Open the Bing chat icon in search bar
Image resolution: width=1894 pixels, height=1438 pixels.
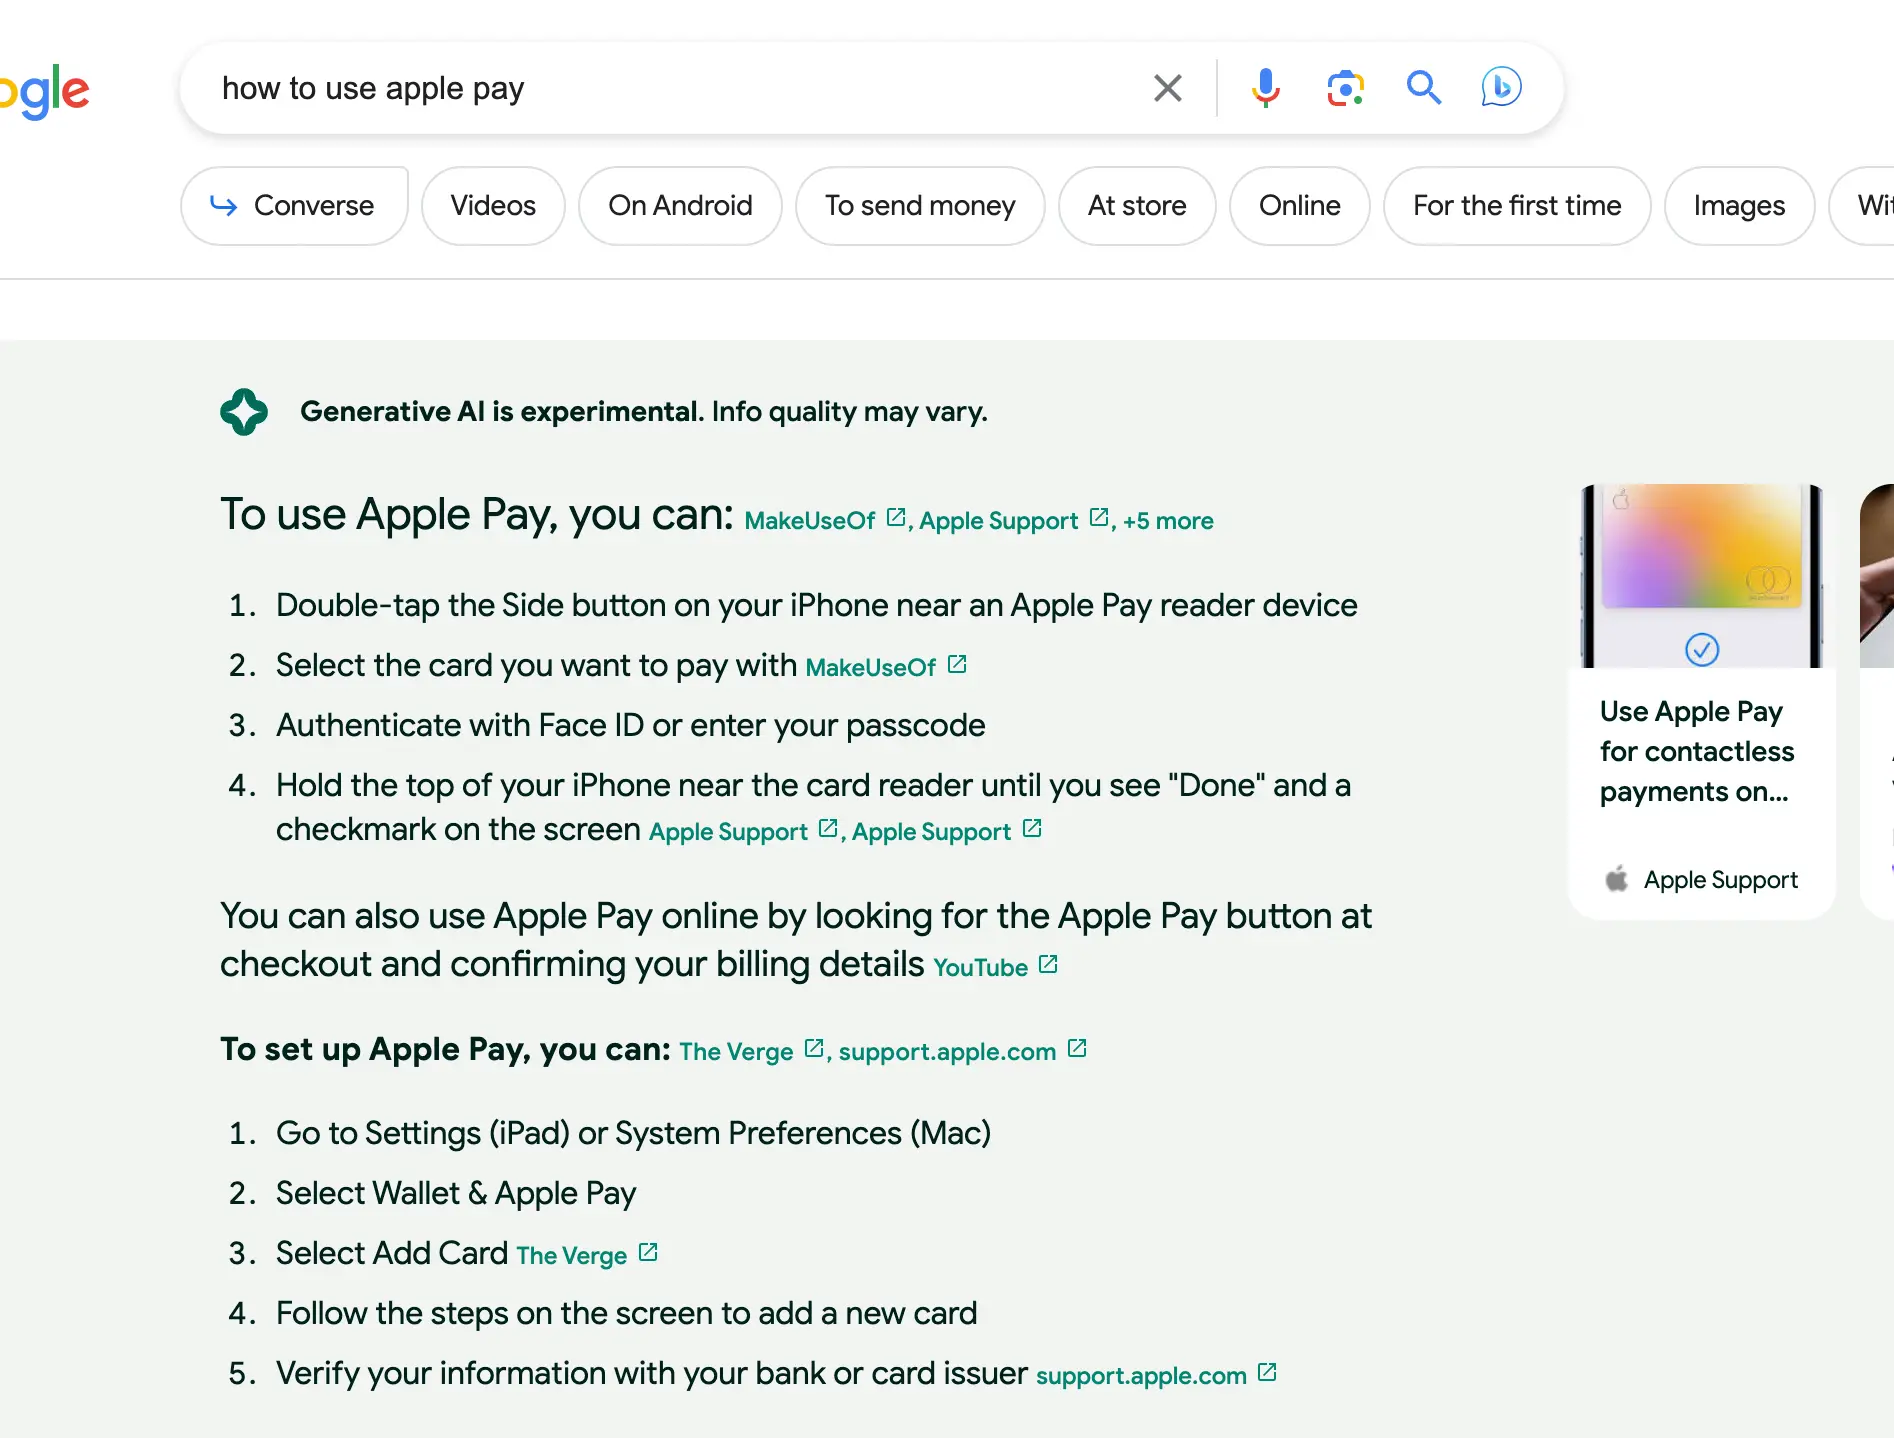point(1501,88)
